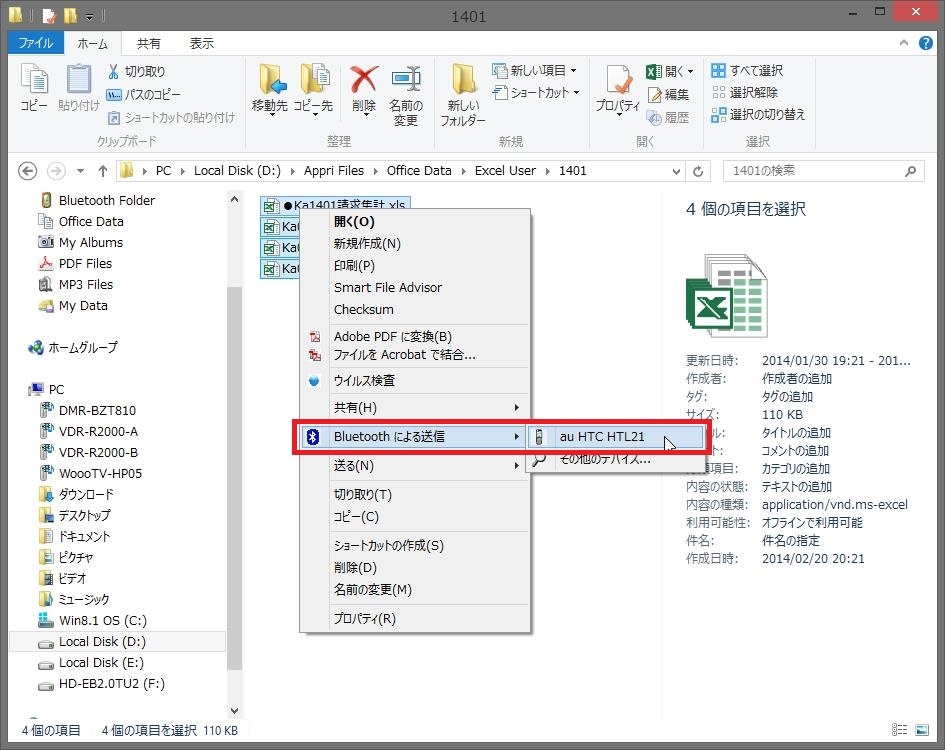Select Bluetooth Folder in navigation pane

point(106,200)
